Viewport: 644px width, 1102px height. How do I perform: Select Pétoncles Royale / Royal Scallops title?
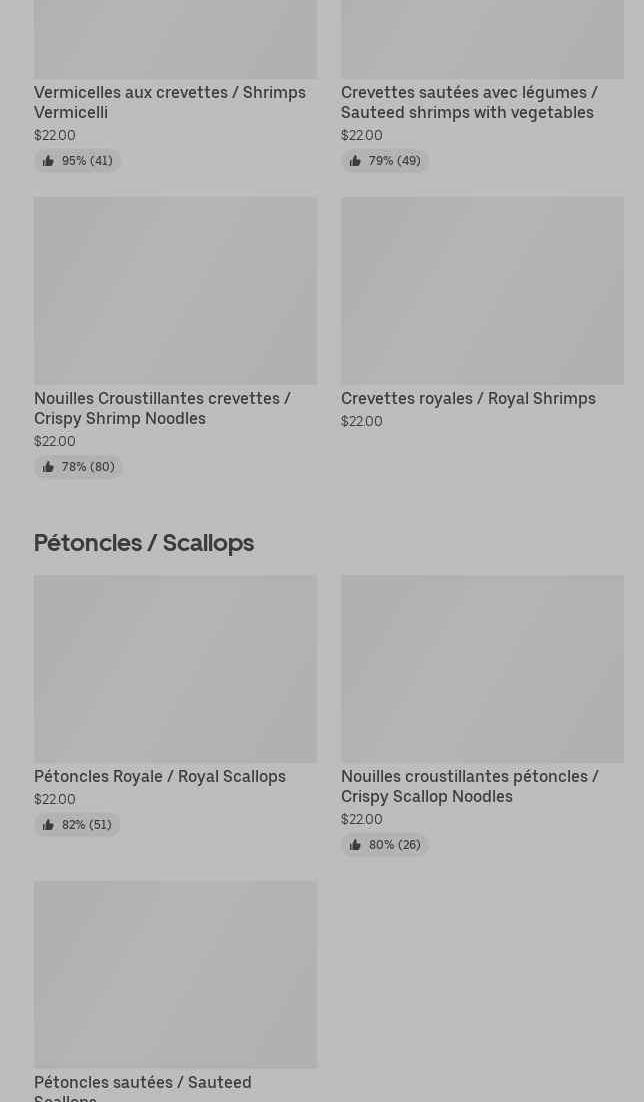[x=160, y=776]
